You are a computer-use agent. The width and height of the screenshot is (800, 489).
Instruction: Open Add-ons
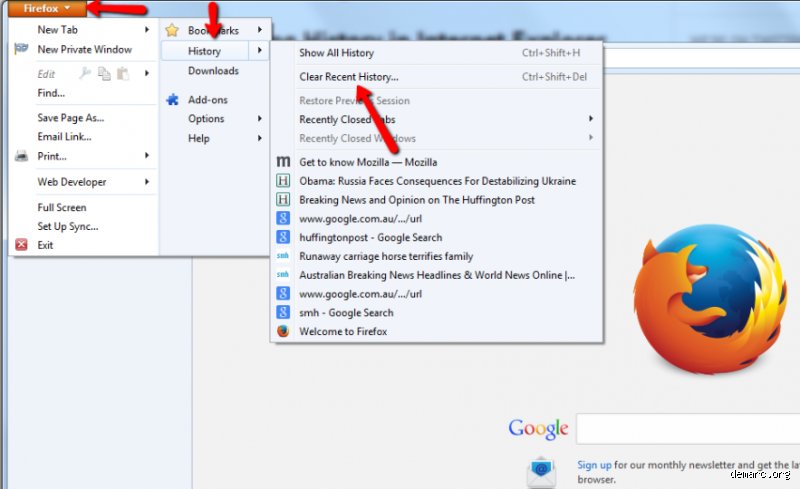pos(208,100)
